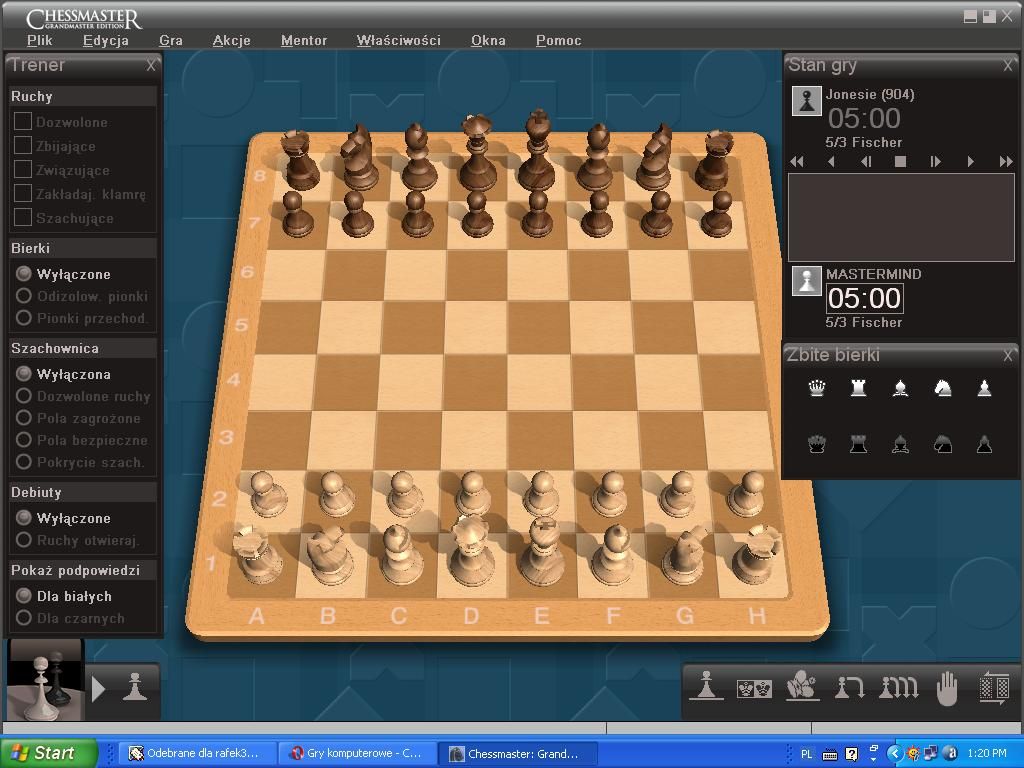Screen dimensions: 1024x768
Task: Click Jonesie's player avatar icon
Action: click(806, 101)
